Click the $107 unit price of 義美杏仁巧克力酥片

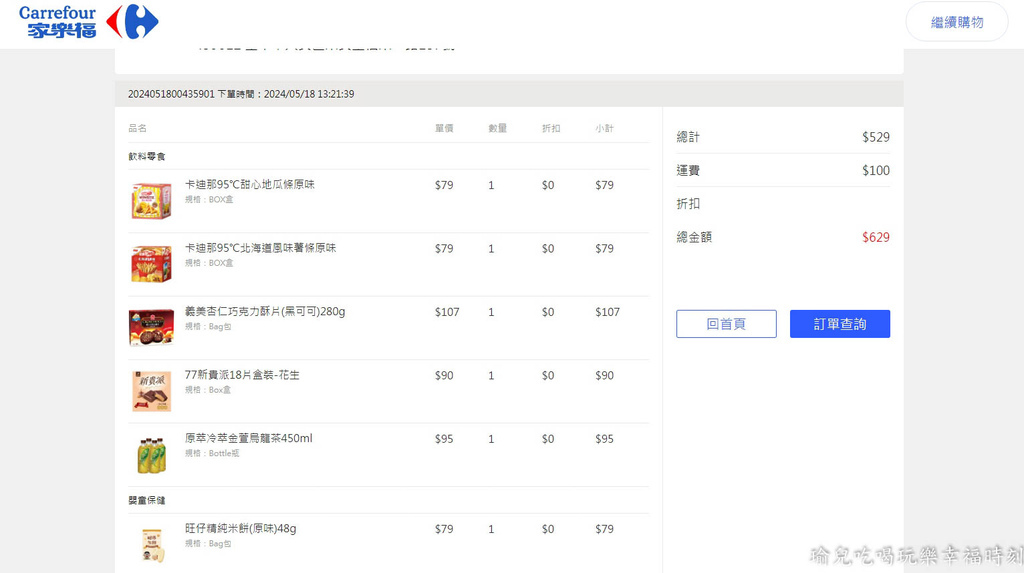447,312
